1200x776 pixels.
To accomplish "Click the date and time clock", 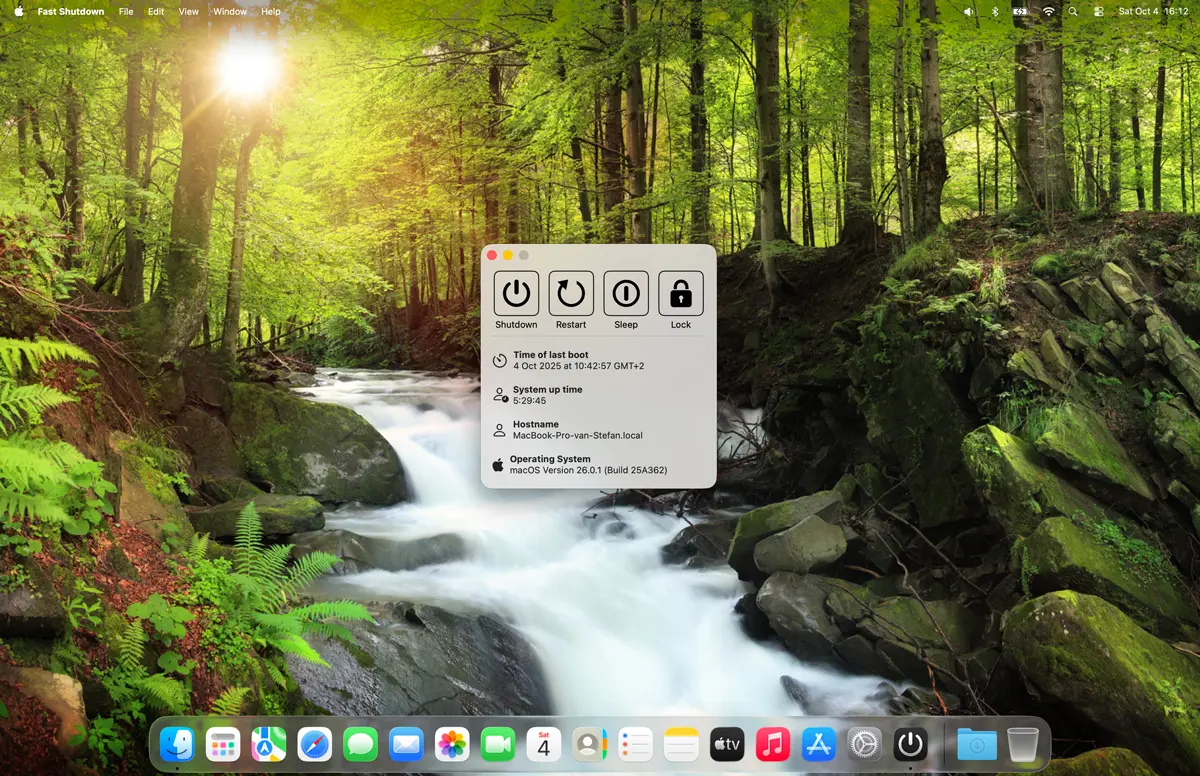I will click(1153, 11).
